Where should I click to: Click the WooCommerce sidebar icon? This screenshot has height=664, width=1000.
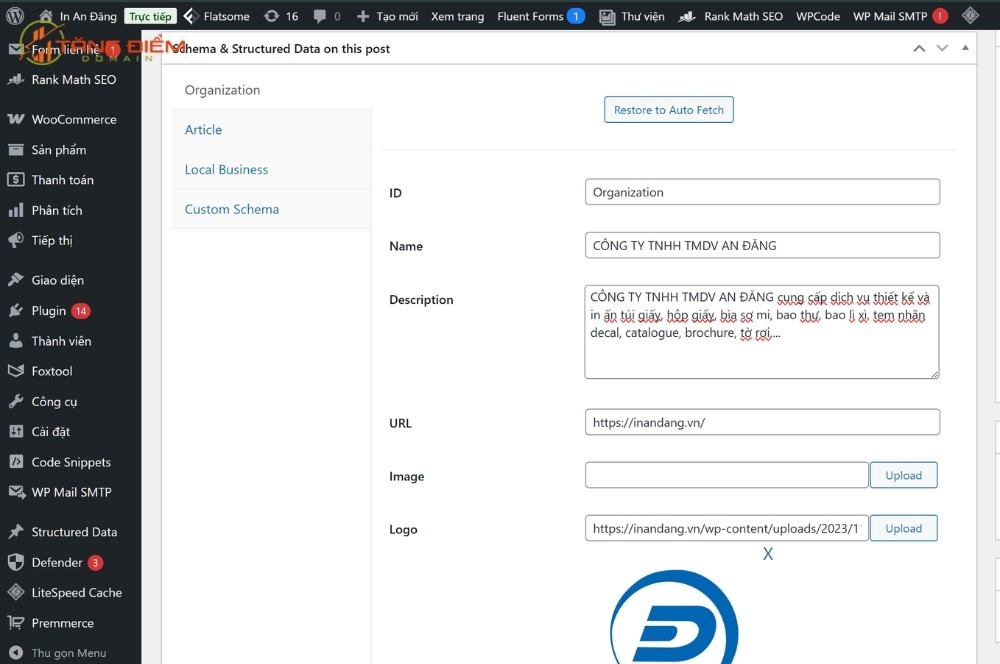click(16, 119)
